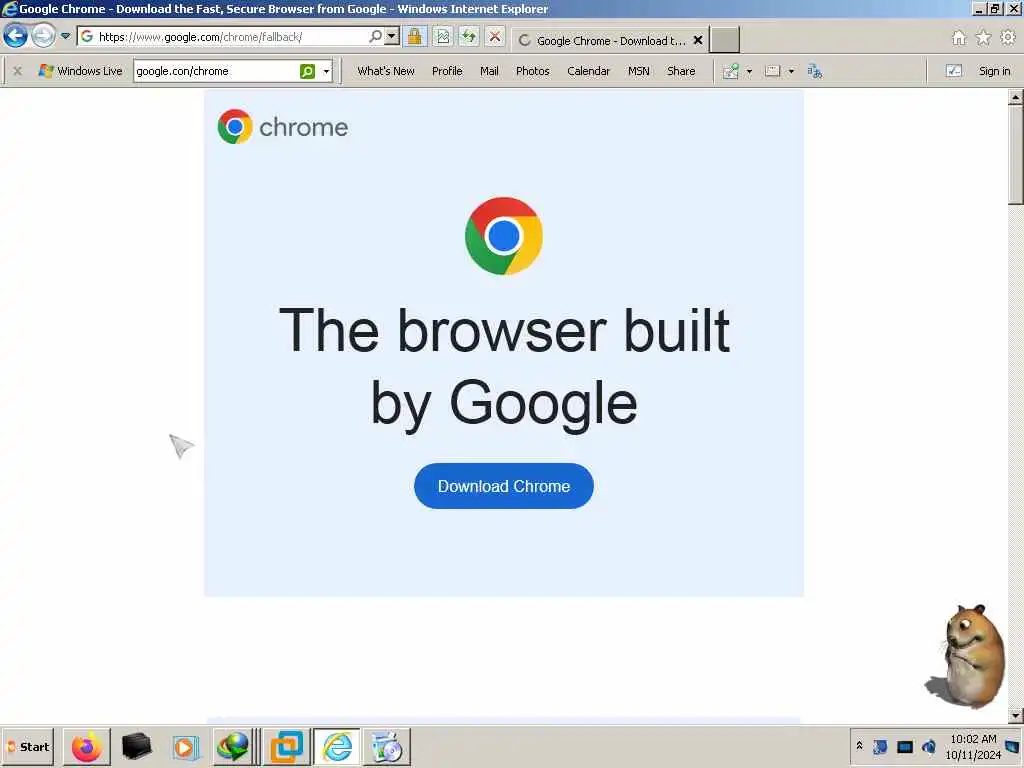Stop loading with the red X icon
This screenshot has width=1024, height=768.
pos(495,37)
